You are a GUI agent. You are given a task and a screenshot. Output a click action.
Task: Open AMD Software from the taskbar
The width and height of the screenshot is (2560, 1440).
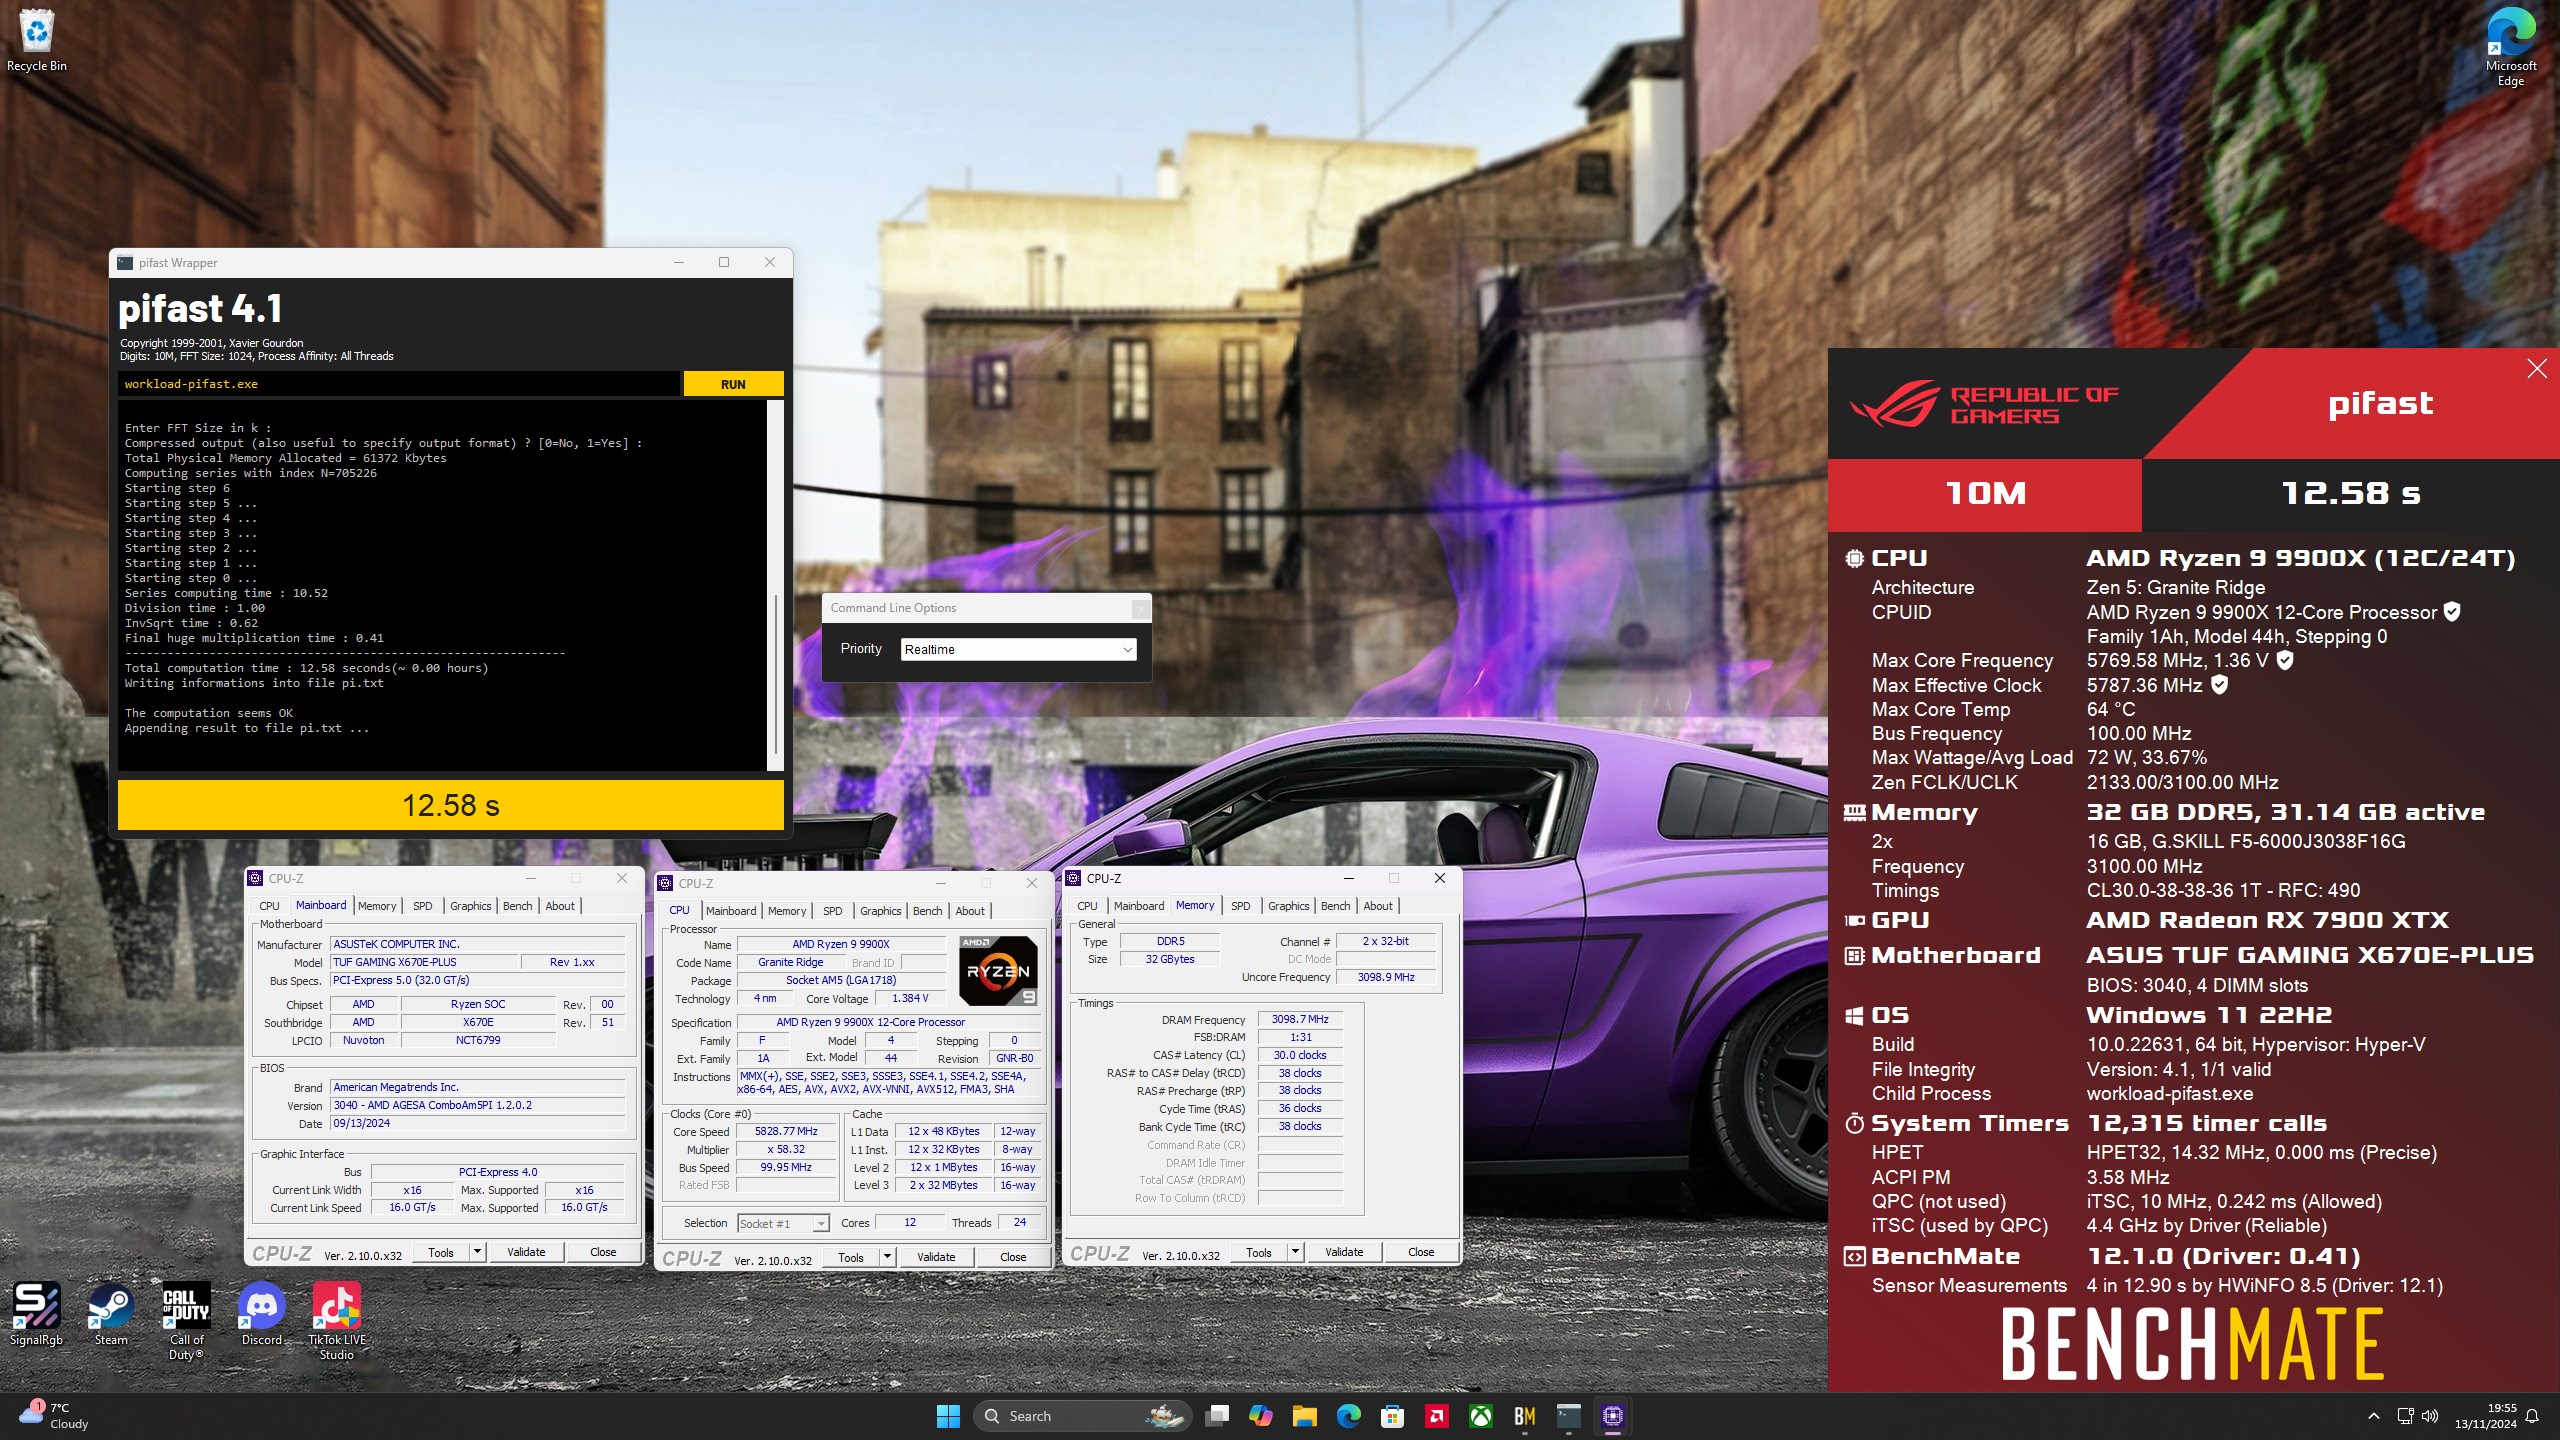1437,1416
